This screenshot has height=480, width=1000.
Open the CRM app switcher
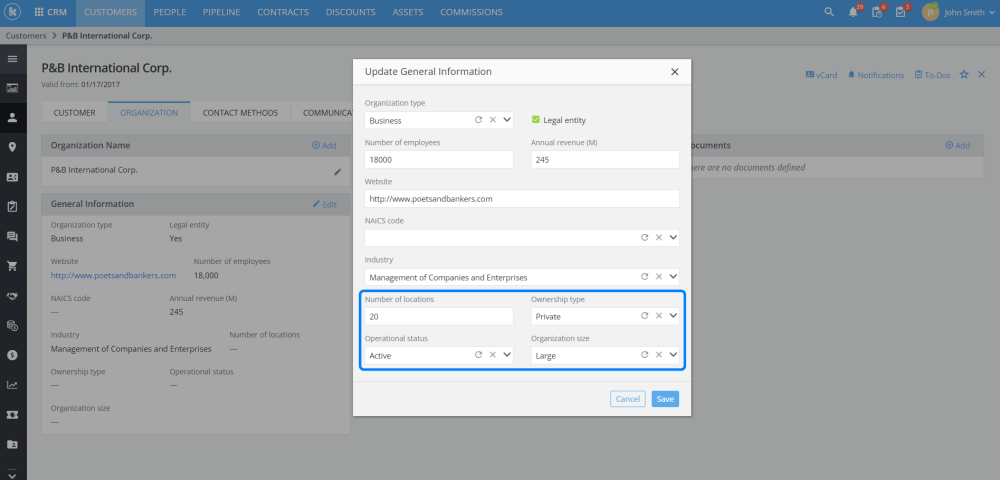pos(50,12)
